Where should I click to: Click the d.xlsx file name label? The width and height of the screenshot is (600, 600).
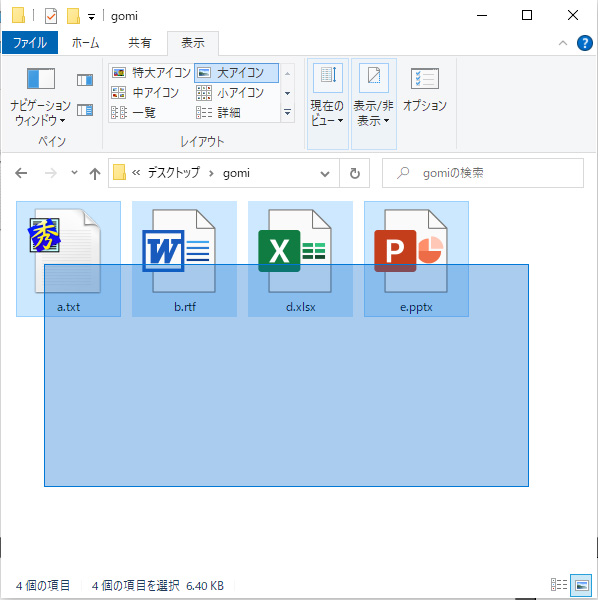pyautogui.click(x=301, y=307)
